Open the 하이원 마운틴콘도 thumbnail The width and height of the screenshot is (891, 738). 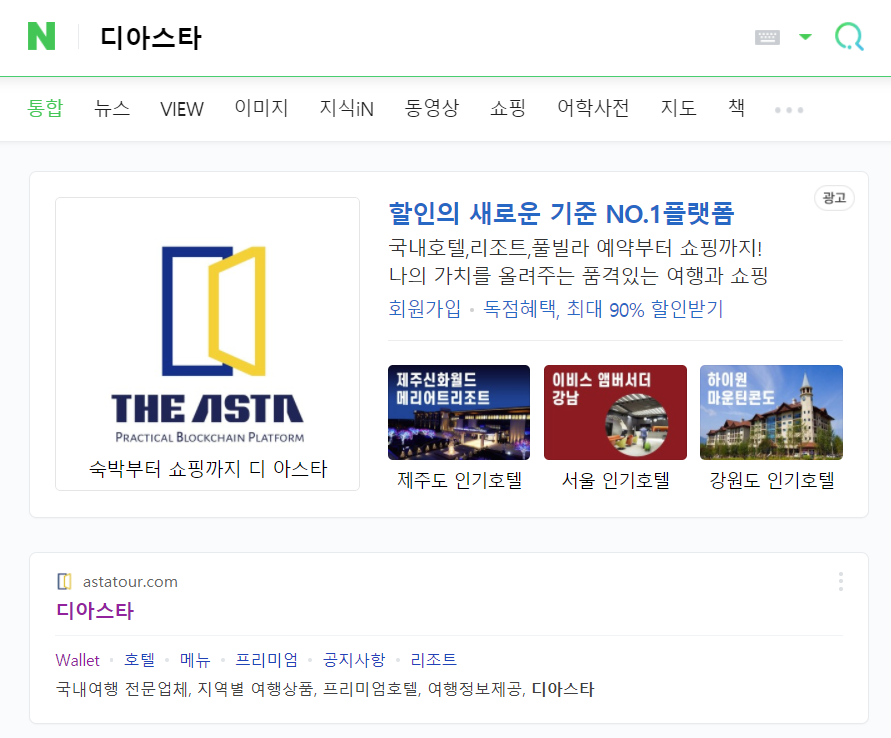click(x=772, y=412)
